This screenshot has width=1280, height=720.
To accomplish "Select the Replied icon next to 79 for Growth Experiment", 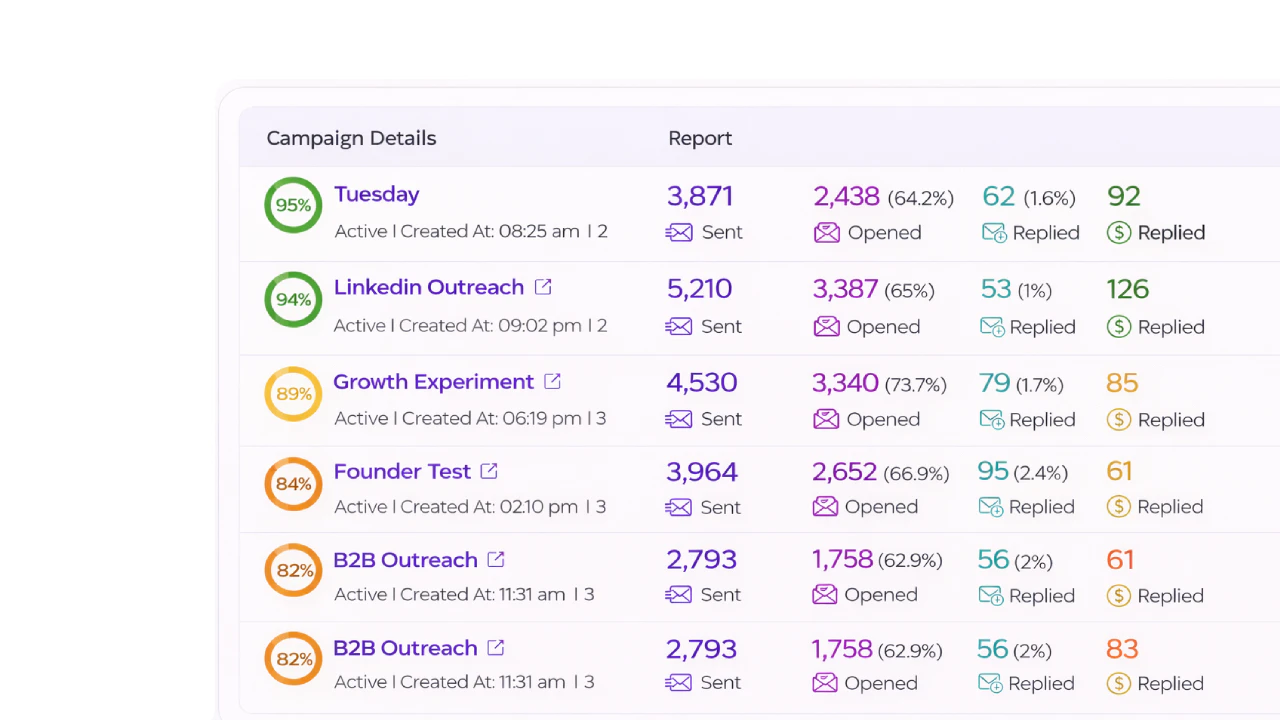I will tap(994, 420).
